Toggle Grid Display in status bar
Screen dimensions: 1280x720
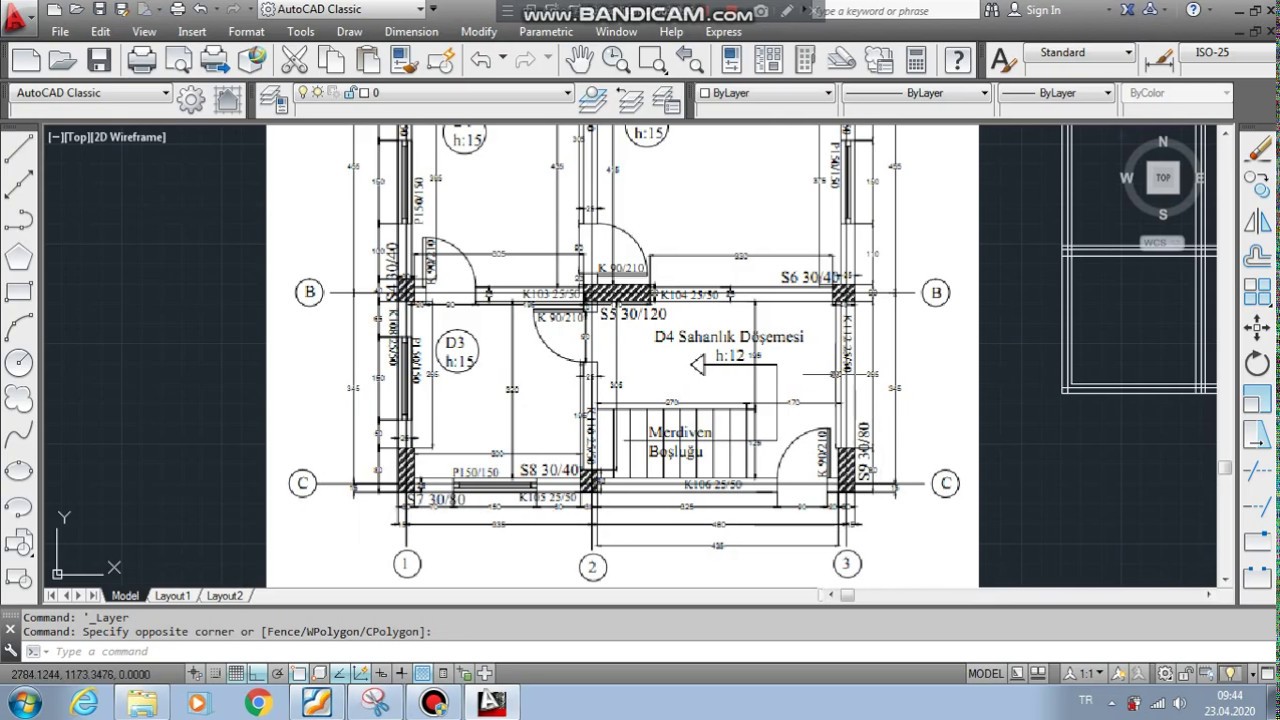pos(236,674)
